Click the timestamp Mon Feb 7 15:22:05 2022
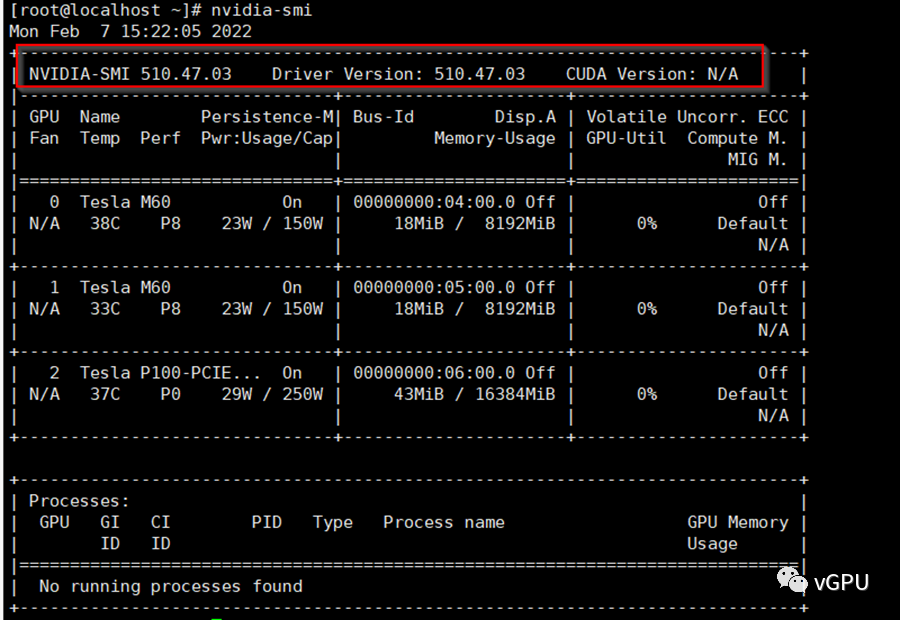The height and width of the screenshot is (620, 900). coord(130,31)
